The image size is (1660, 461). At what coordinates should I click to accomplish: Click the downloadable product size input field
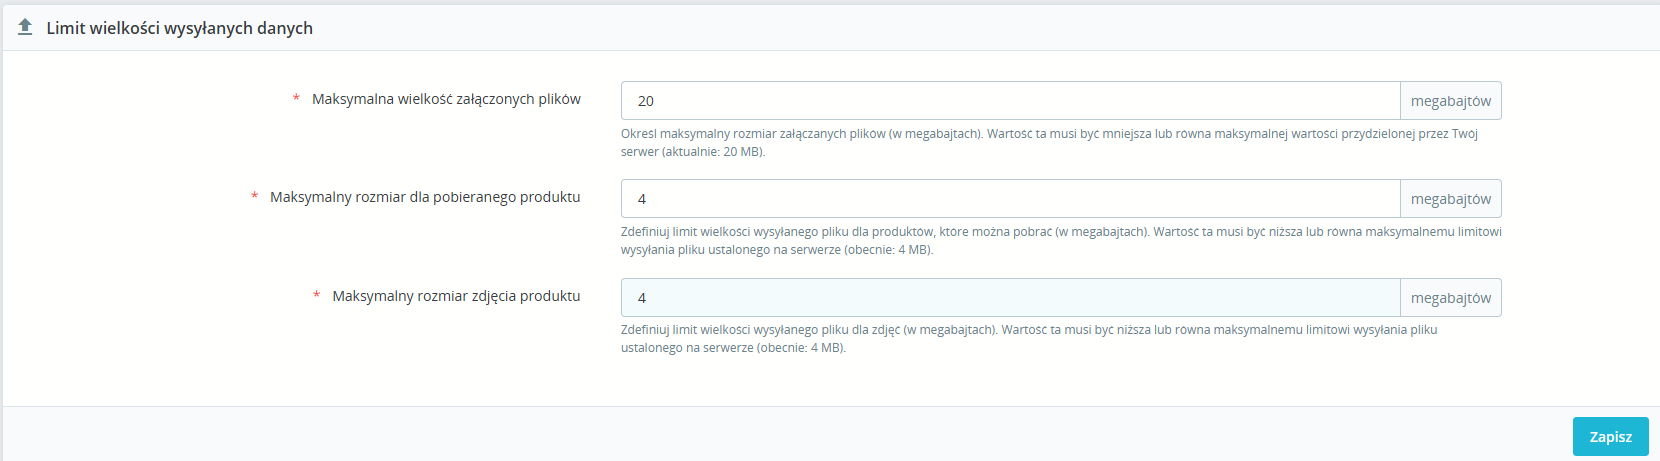click(1010, 199)
